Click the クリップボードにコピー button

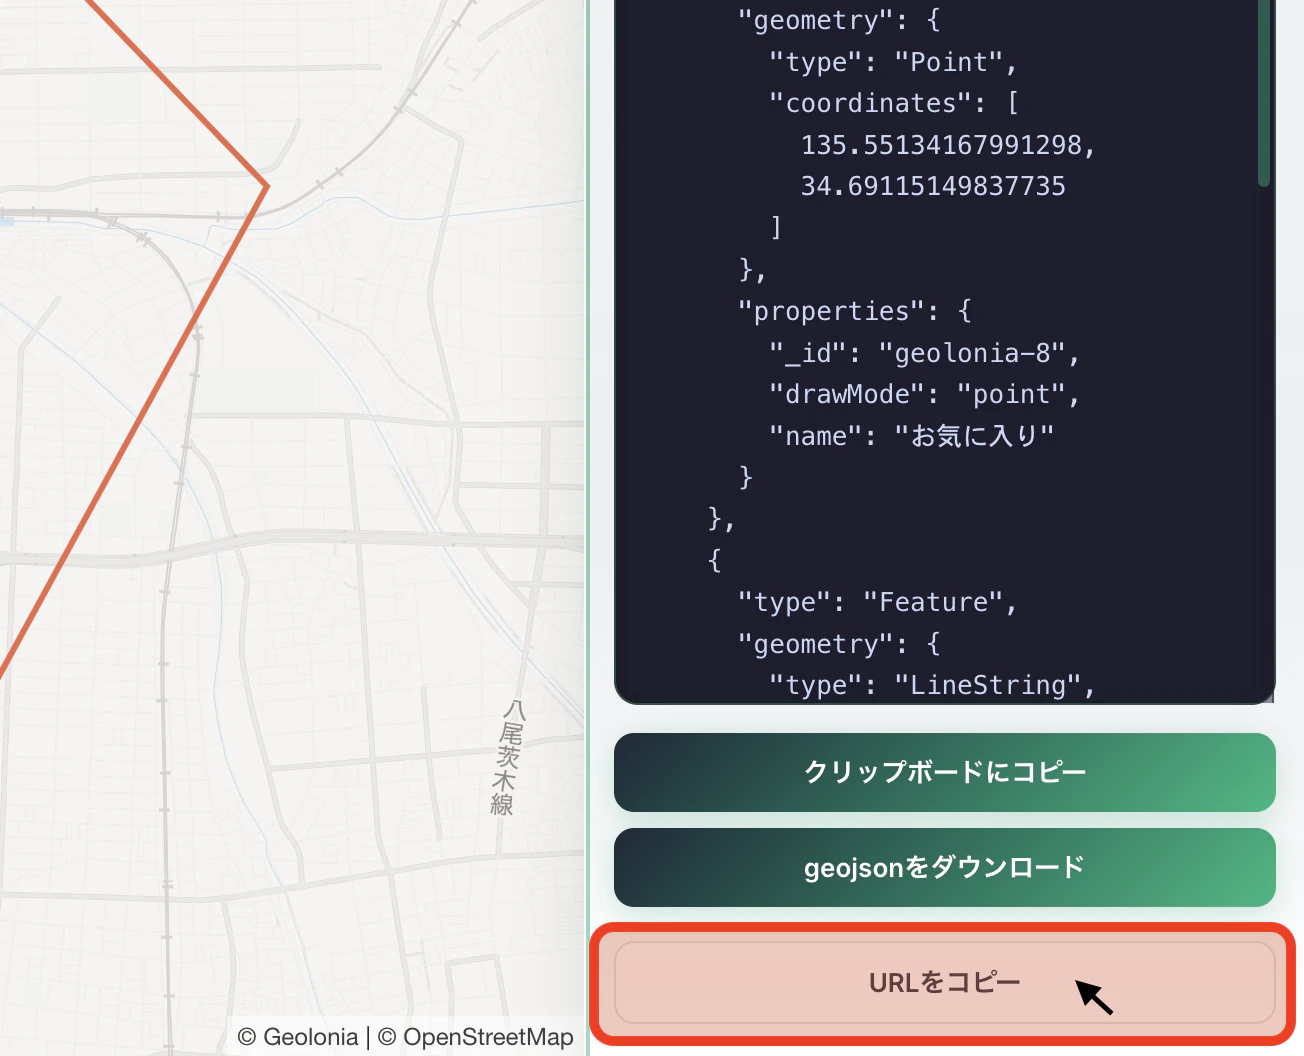[944, 772]
